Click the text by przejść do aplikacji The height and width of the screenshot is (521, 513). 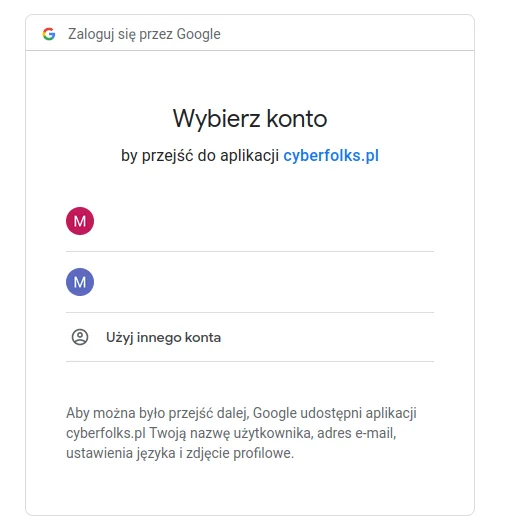coord(200,156)
